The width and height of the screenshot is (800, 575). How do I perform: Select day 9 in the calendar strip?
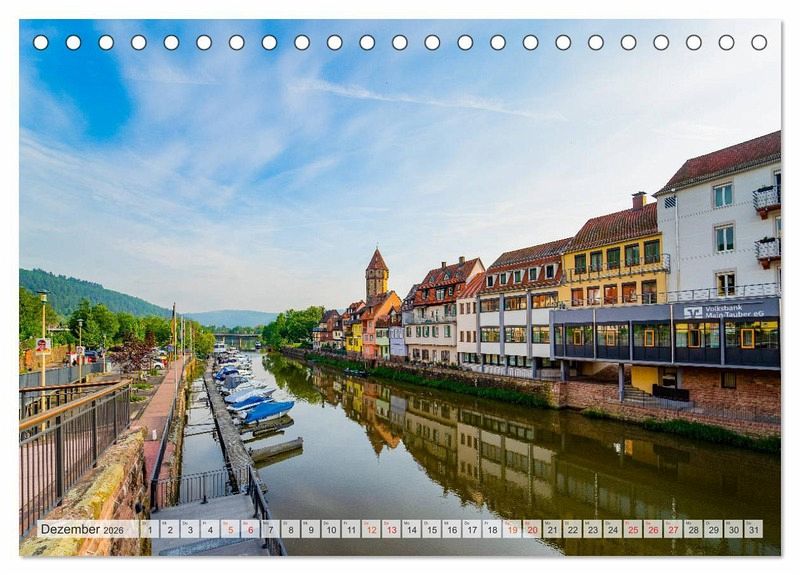tap(311, 529)
